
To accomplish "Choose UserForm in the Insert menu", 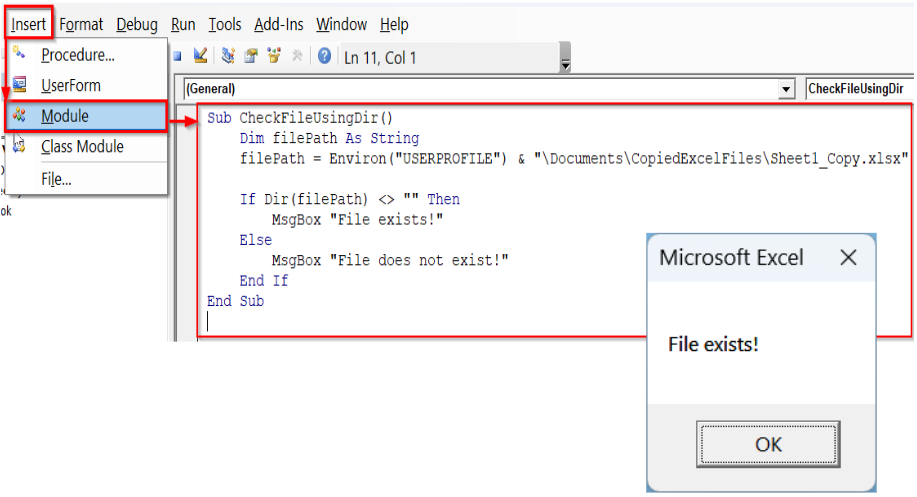I will (70, 86).
